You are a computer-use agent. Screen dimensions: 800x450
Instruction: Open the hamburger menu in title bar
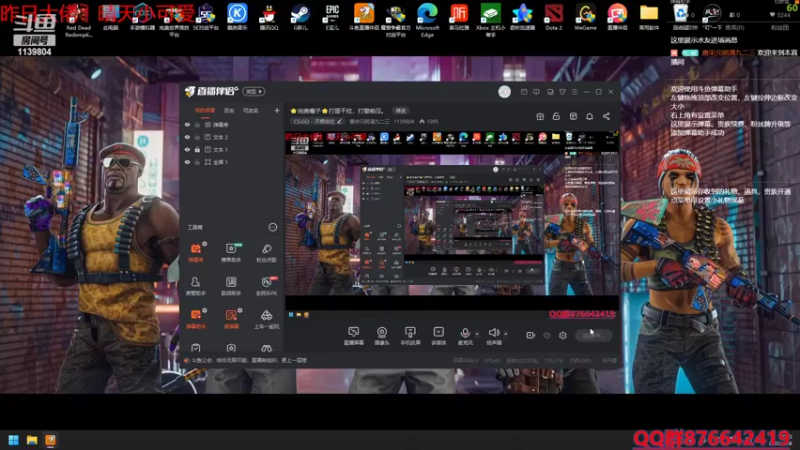574,92
